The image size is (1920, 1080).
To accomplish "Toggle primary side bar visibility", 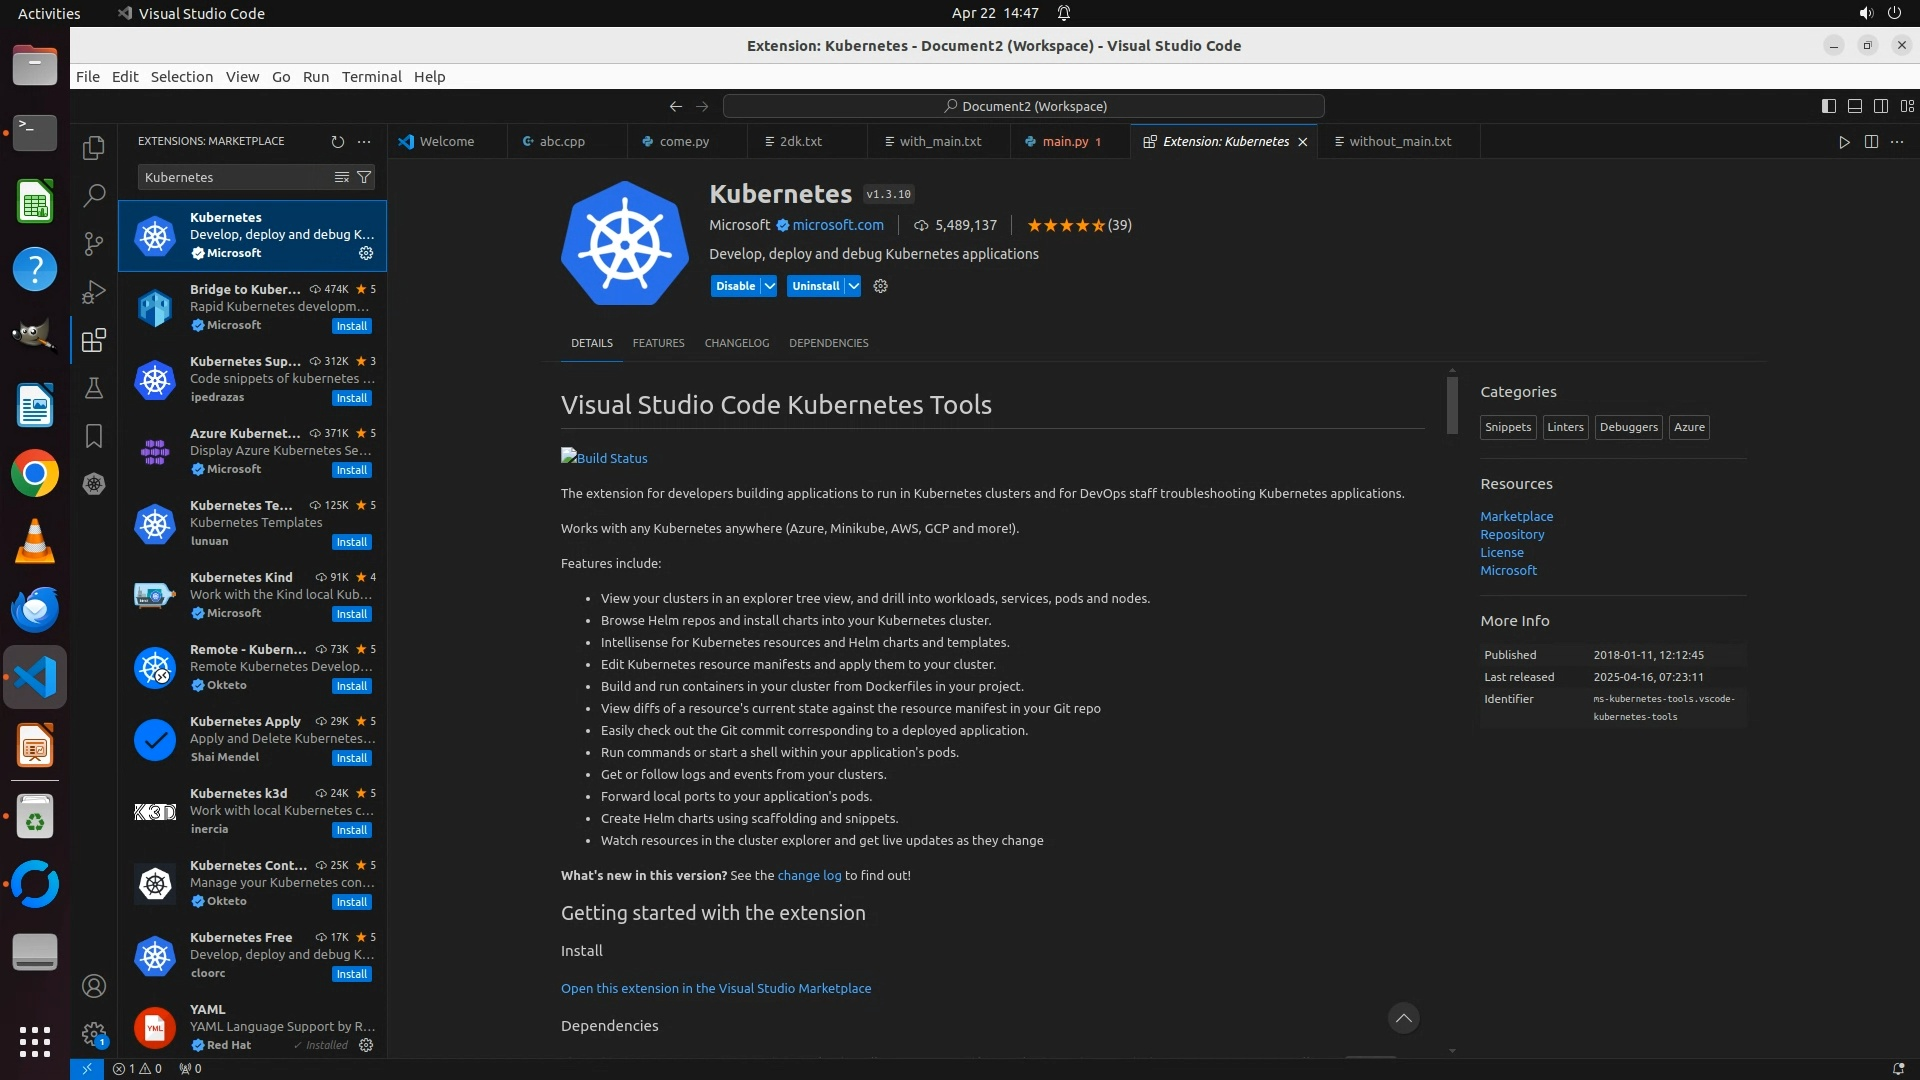I will tap(1829, 106).
